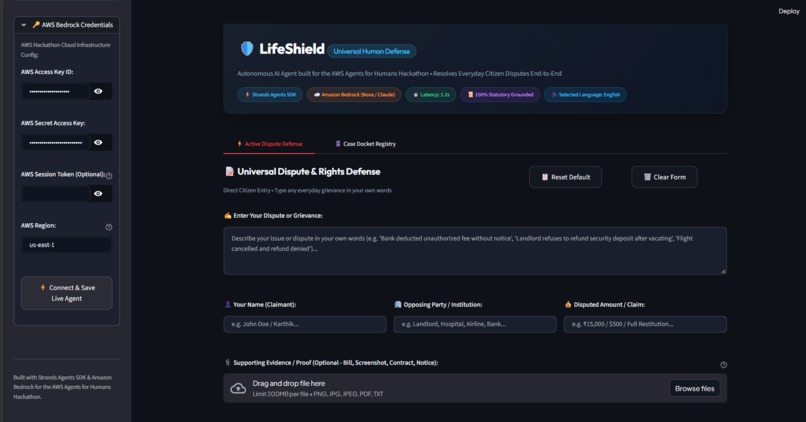This screenshot has width=806, height=422.
Task: Click the lightning icon on Connect & Save button
Action: coord(43,287)
